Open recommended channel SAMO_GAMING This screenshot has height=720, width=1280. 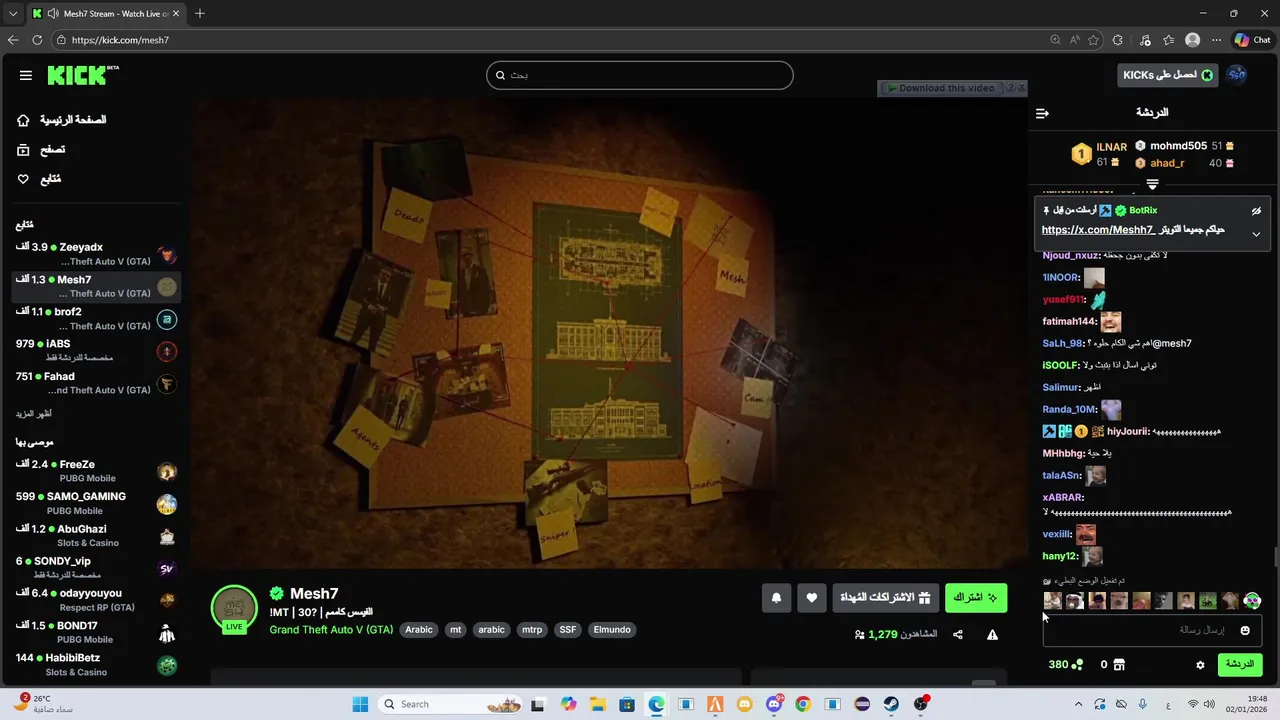(96, 503)
